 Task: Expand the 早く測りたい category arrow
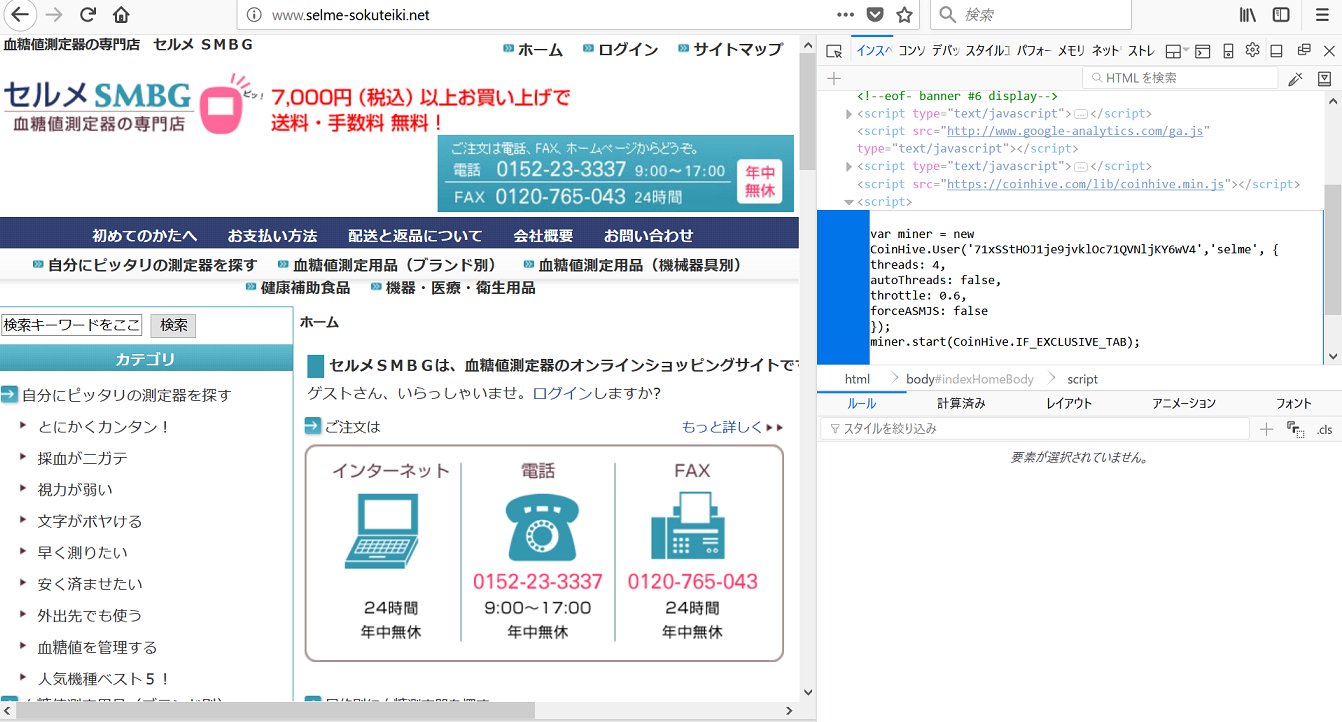coord(24,552)
